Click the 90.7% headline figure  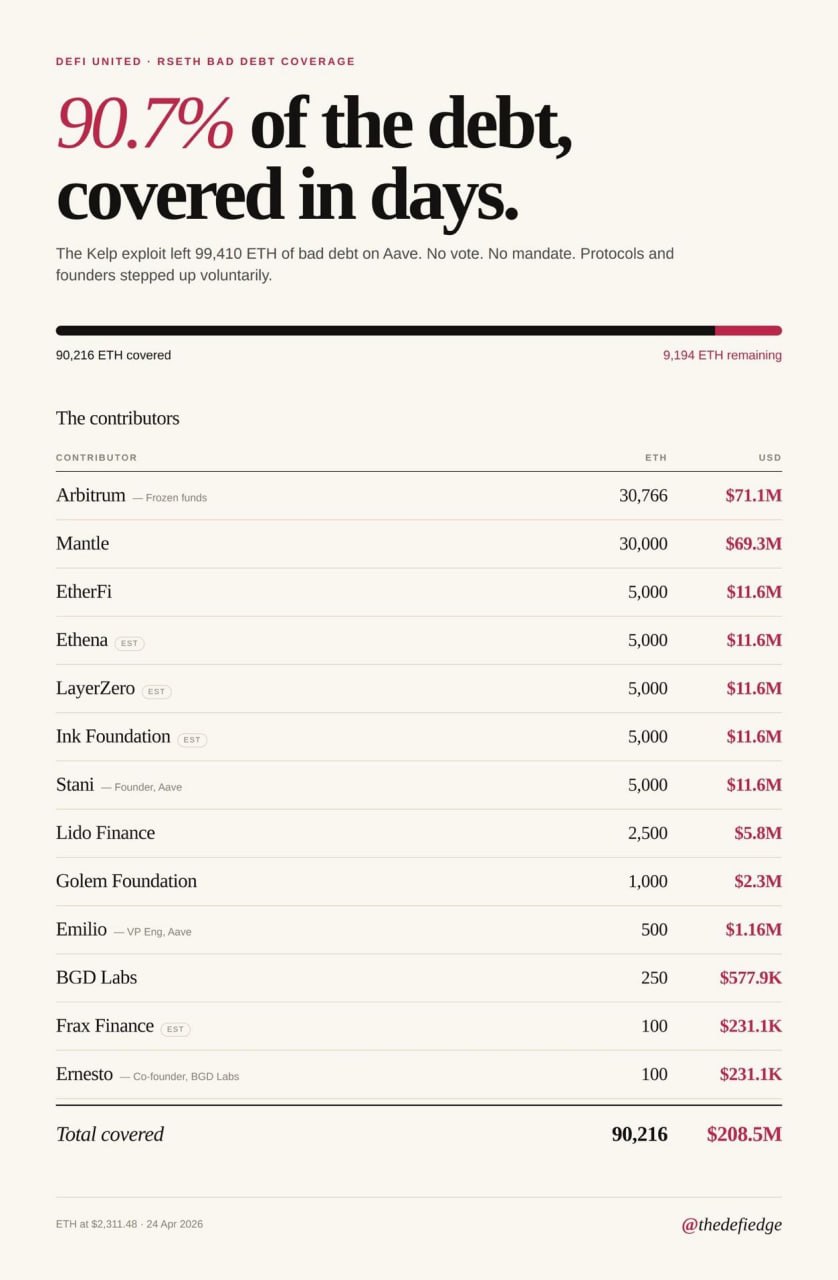point(145,124)
